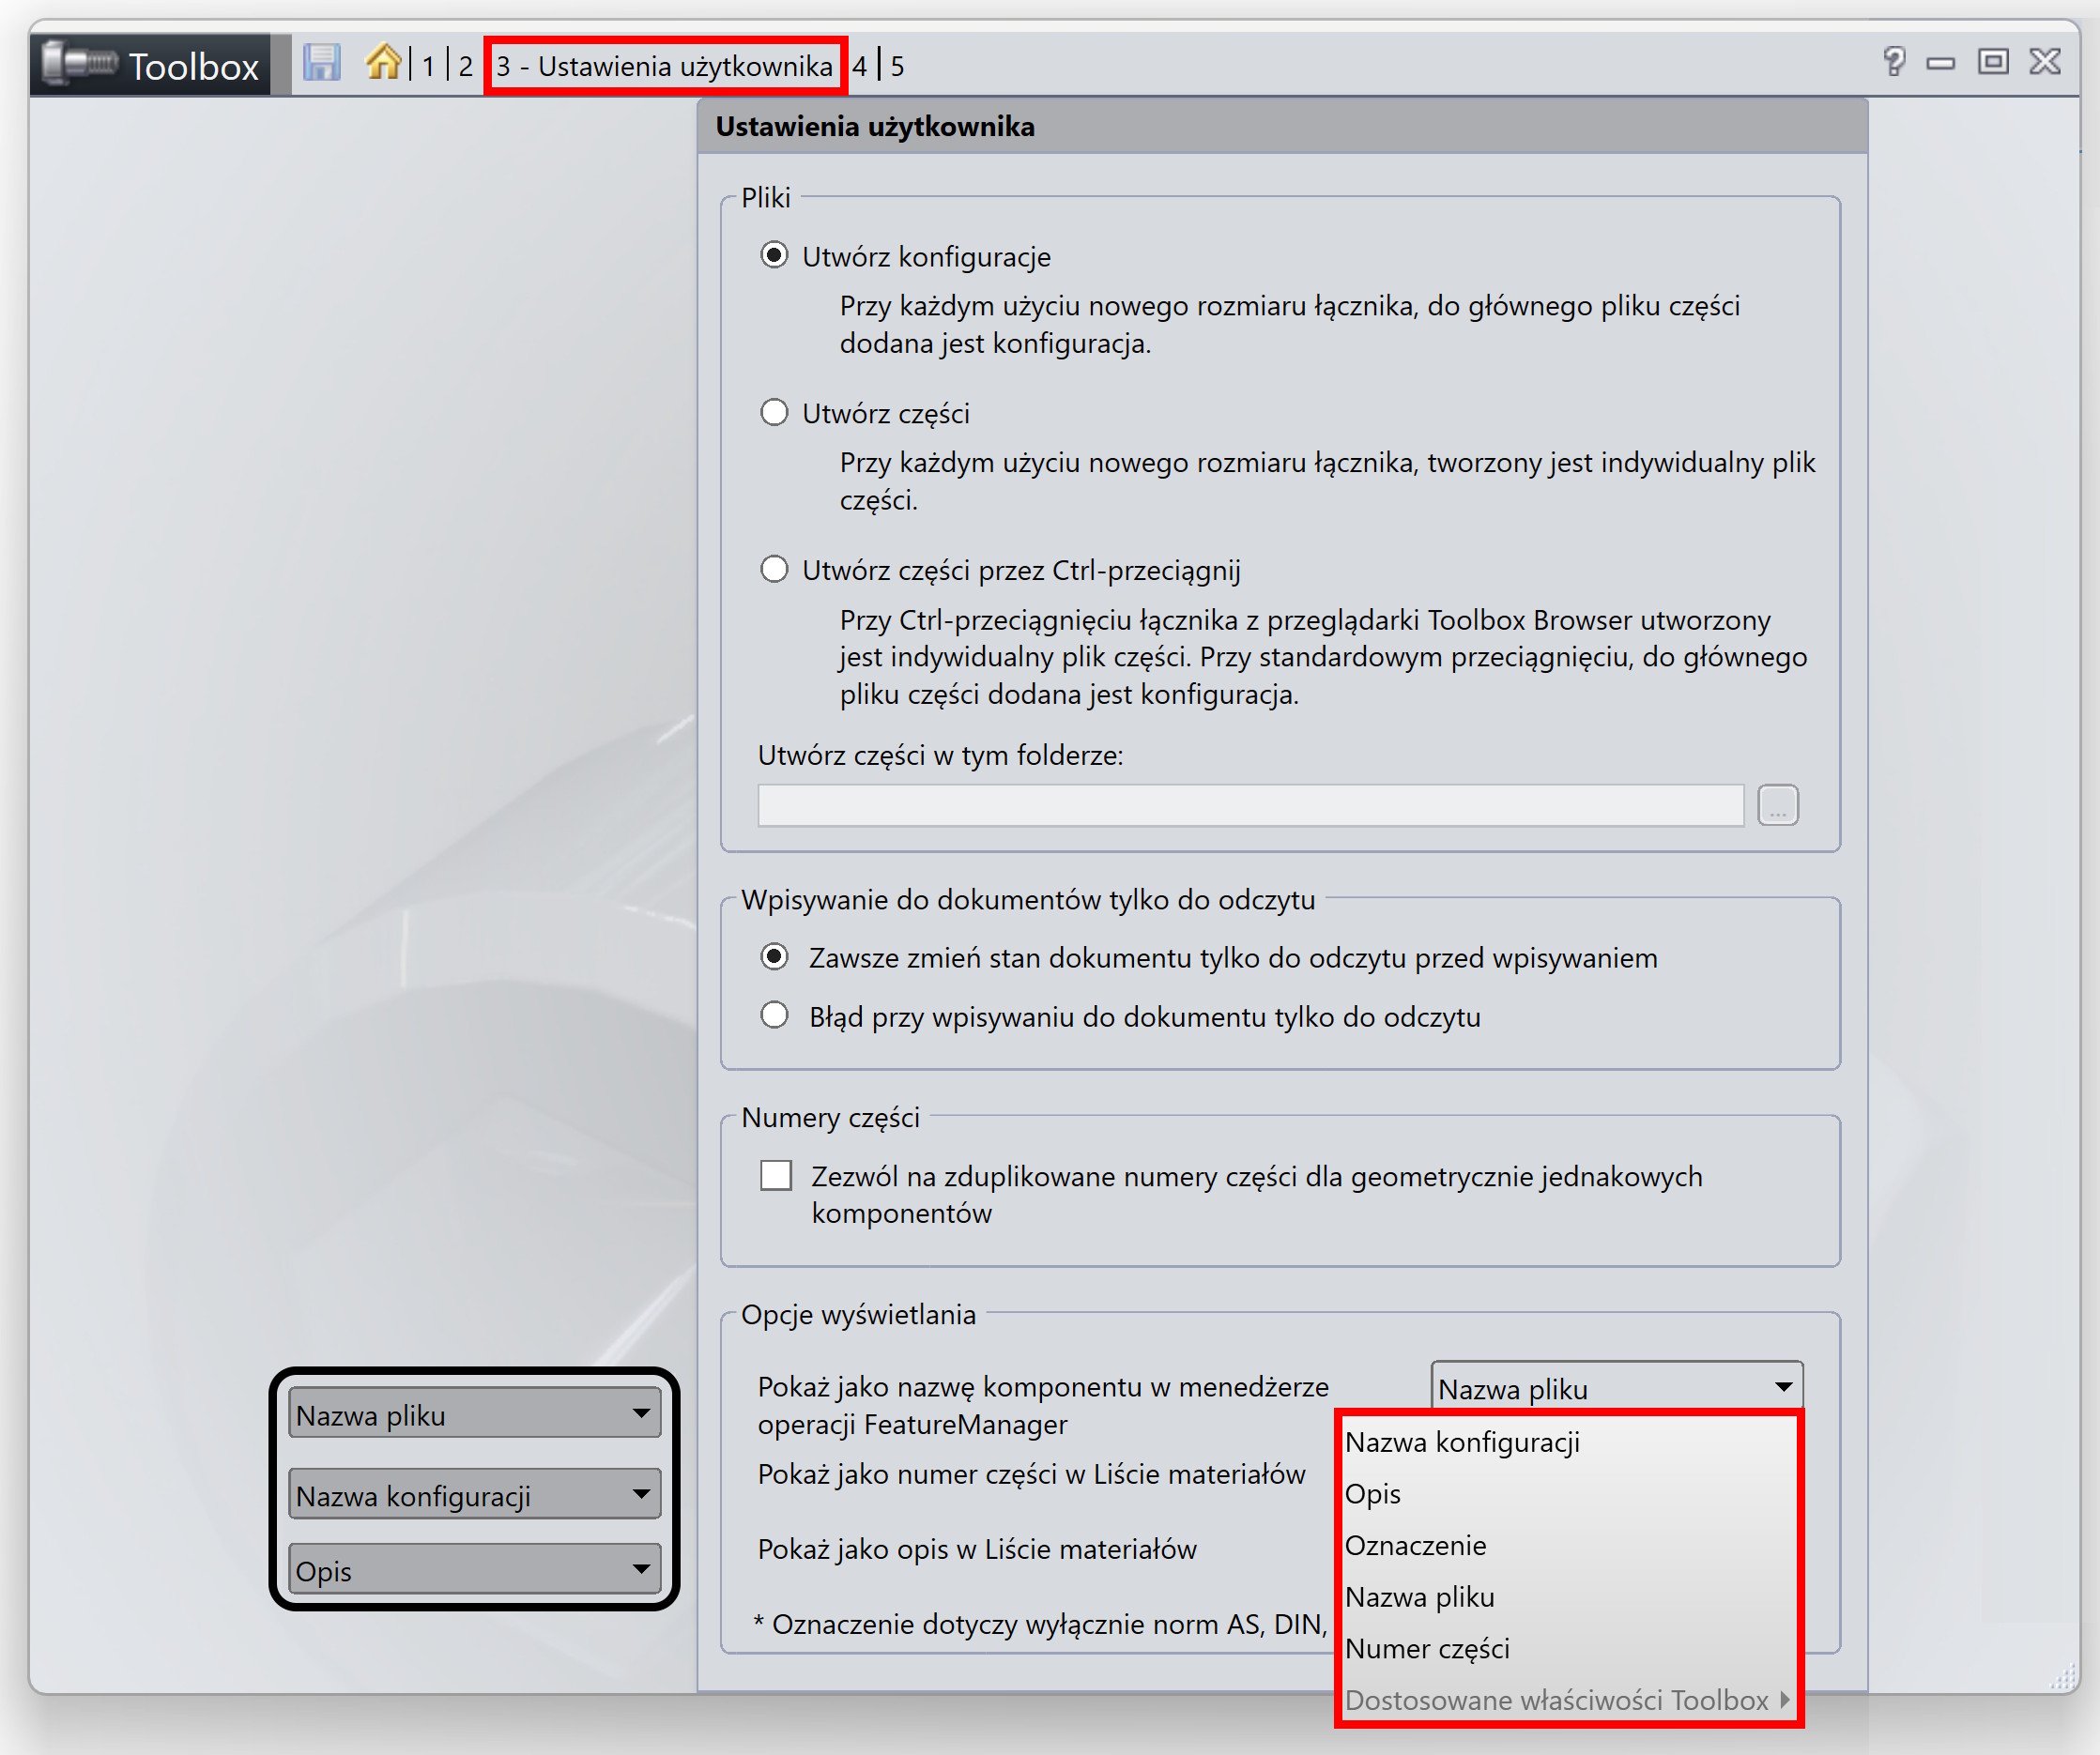Go to step 2 tab

click(x=465, y=66)
